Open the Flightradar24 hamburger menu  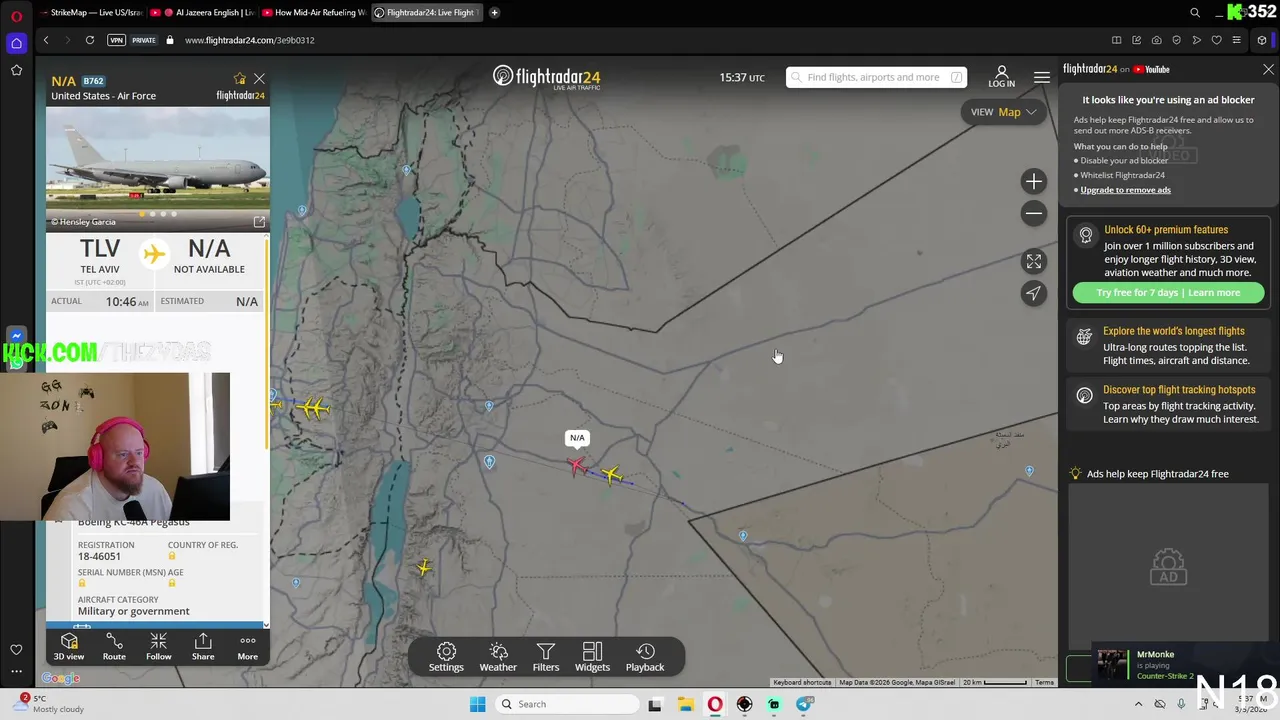tap(1042, 77)
